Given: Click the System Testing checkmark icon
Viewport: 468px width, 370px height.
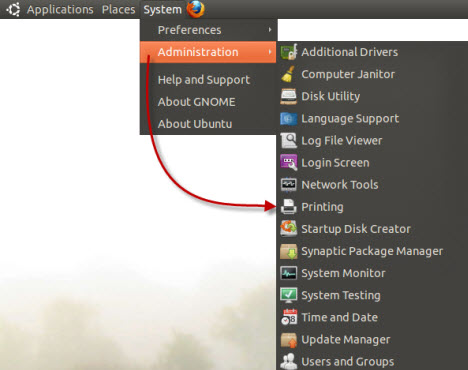Looking at the screenshot, I should pos(289,295).
